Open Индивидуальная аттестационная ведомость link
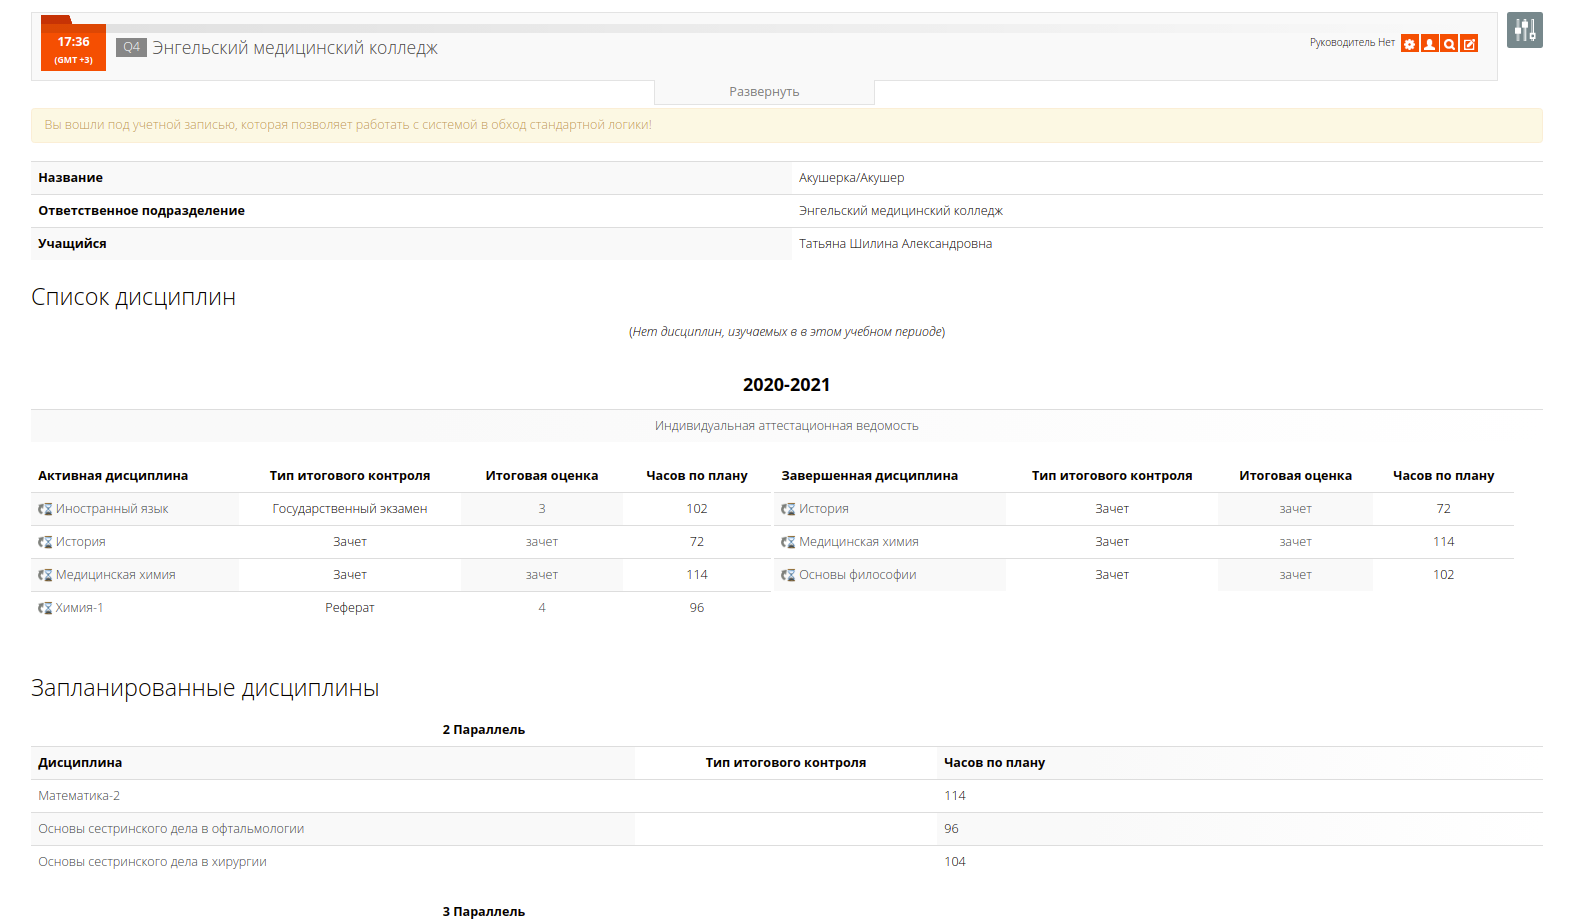The height and width of the screenshot is (922, 1577). coord(787,426)
